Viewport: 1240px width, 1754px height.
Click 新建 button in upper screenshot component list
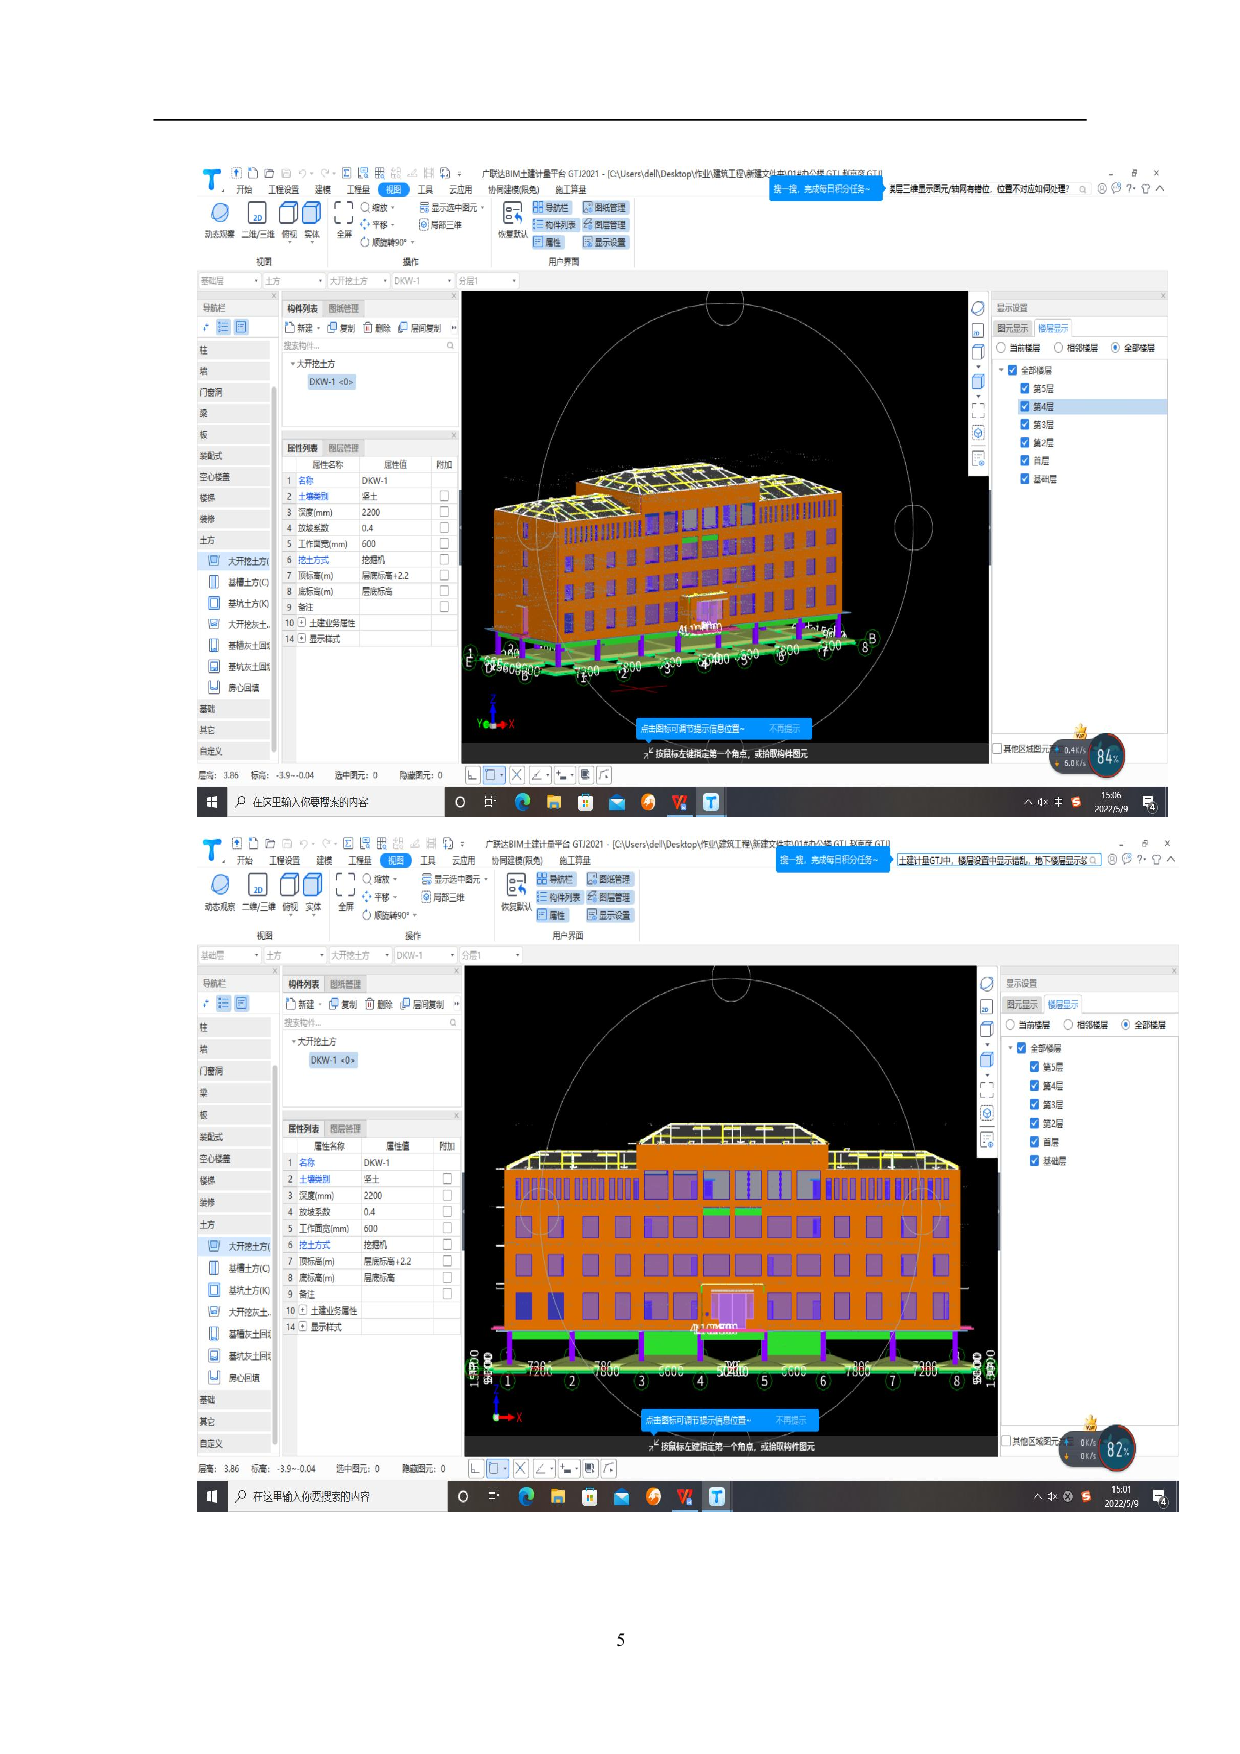(x=300, y=328)
